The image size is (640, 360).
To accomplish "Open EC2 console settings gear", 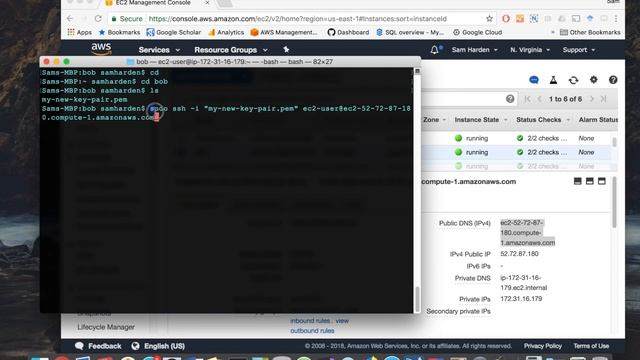I will [593, 80].
